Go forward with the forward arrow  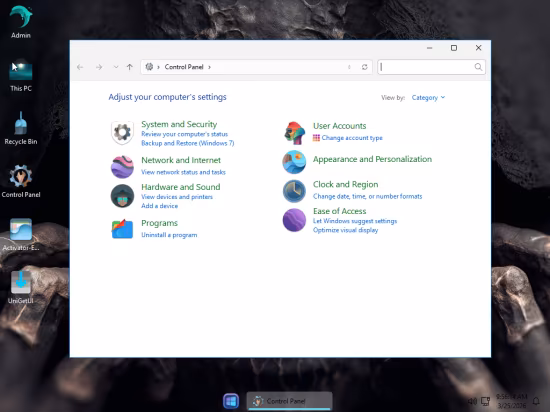click(99, 67)
